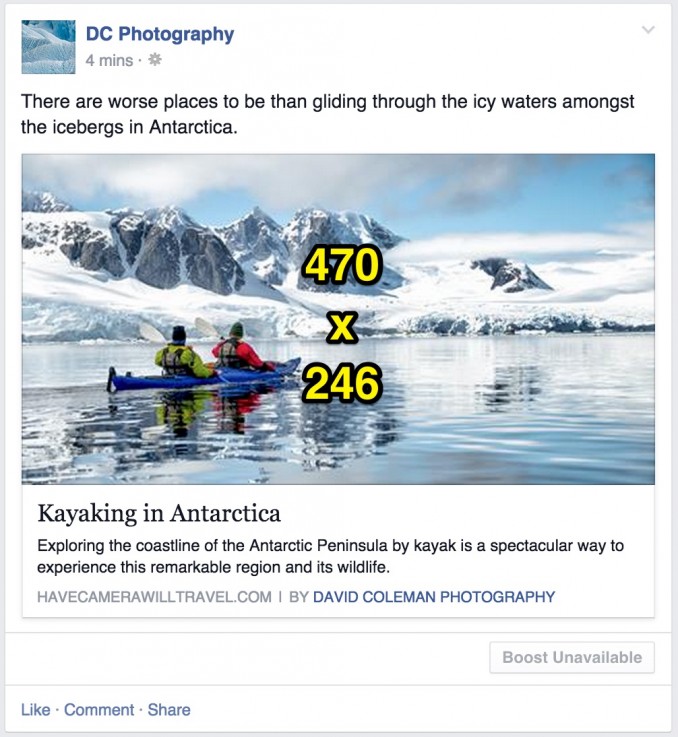Image resolution: width=678 pixels, height=737 pixels.
Task: Visit the HAVECAMERAWILLTRAVEL.COM source link
Action: pyautogui.click(x=154, y=597)
